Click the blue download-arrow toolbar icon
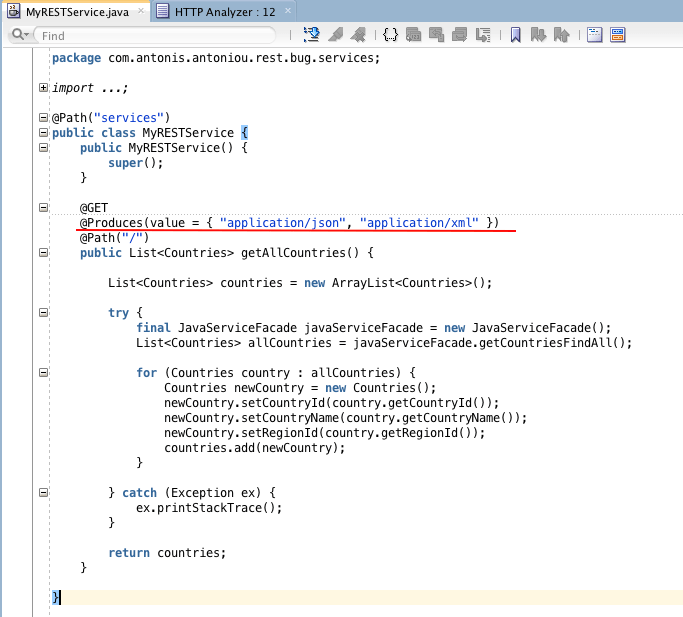The image size is (683, 617). [311, 34]
